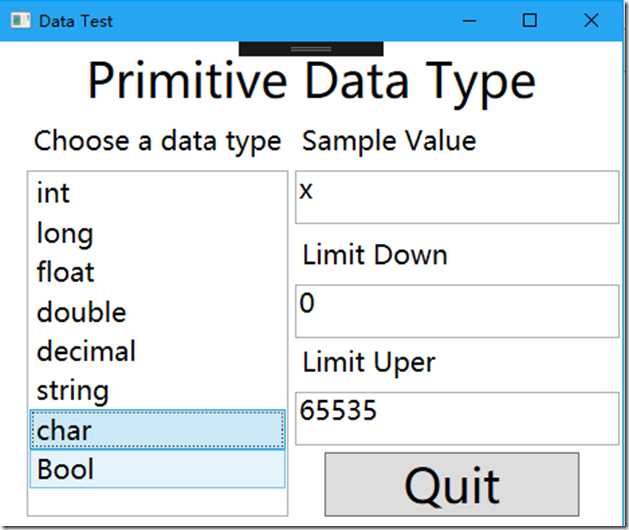Click the Choose a data type label
Viewport: 629px width, 530px height.
click(157, 142)
